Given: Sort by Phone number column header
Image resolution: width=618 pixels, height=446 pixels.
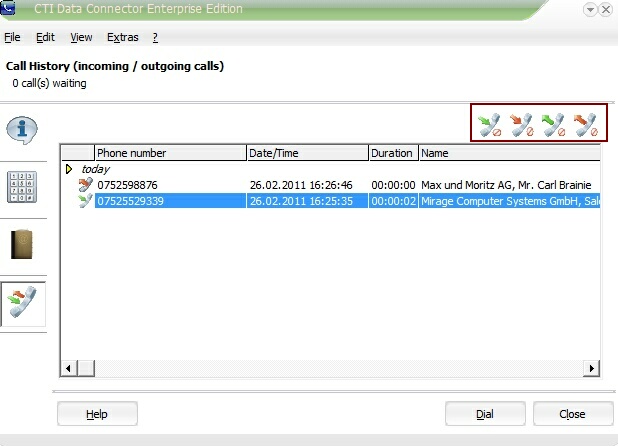Looking at the screenshot, I should (x=170, y=153).
